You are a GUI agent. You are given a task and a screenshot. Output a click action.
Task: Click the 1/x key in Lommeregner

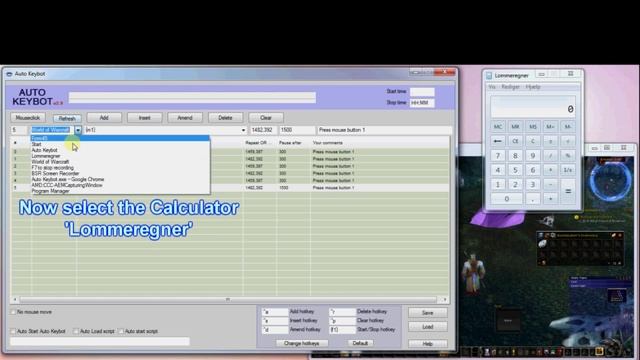coord(568,170)
